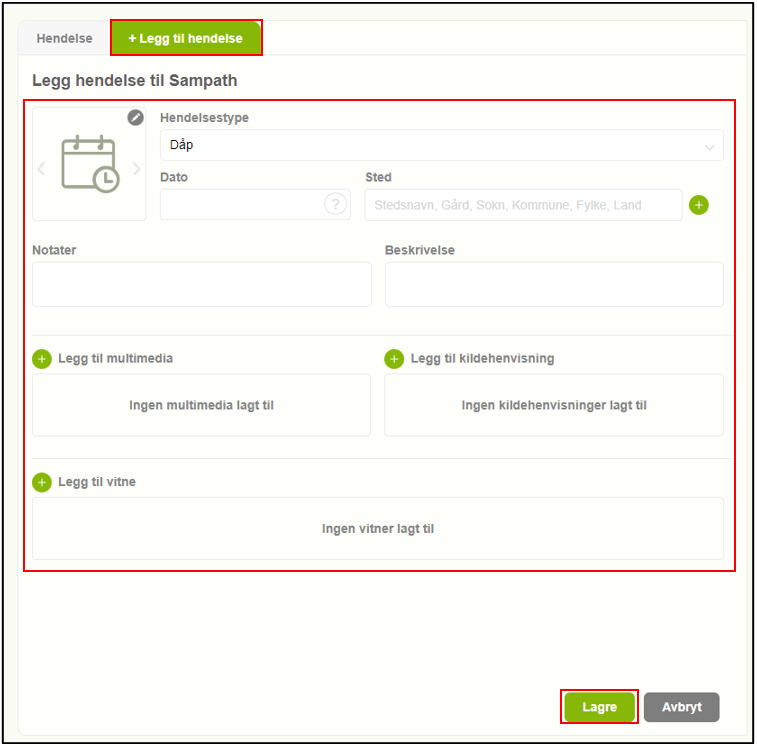Click plus icon for Legg til vitne
The width and height of the screenshot is (757, 747).
pos(42,482)
